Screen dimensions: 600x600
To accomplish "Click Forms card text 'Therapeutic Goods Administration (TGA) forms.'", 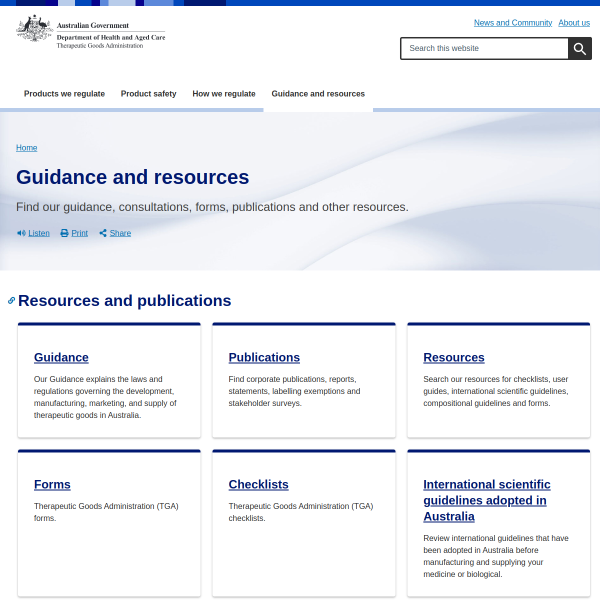I will pos(106,512).
